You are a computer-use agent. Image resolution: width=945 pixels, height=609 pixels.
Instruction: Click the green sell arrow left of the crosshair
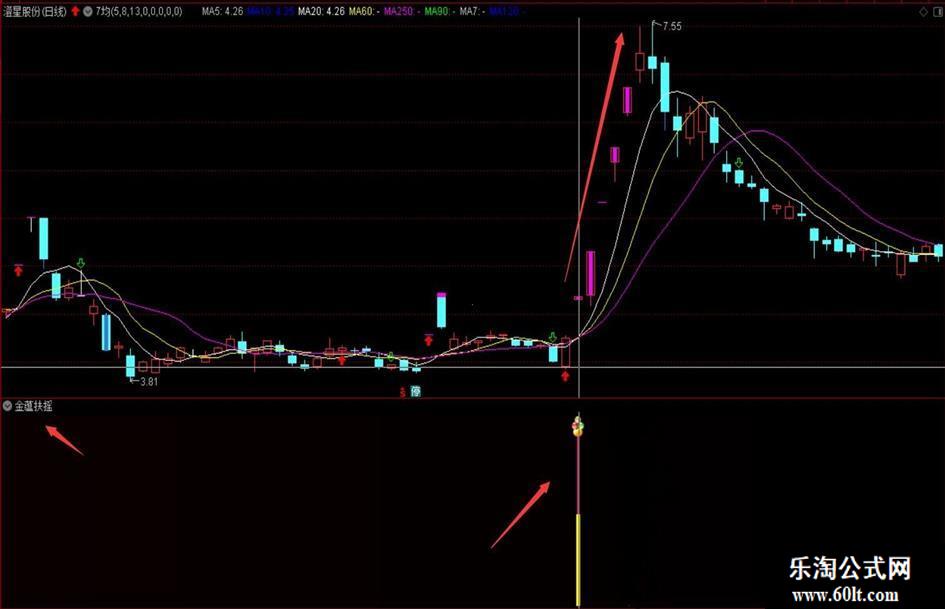552,336
